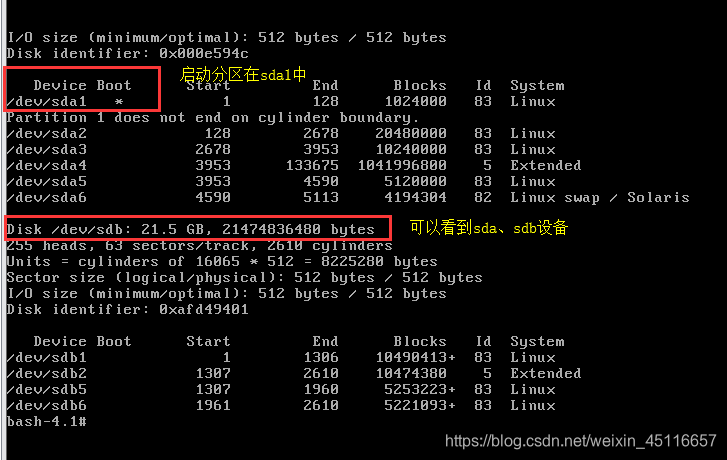Screen dimensions: 727x460
Task: Click the yellow sda、sdb annotation text
Action: [x=489, y=228]
